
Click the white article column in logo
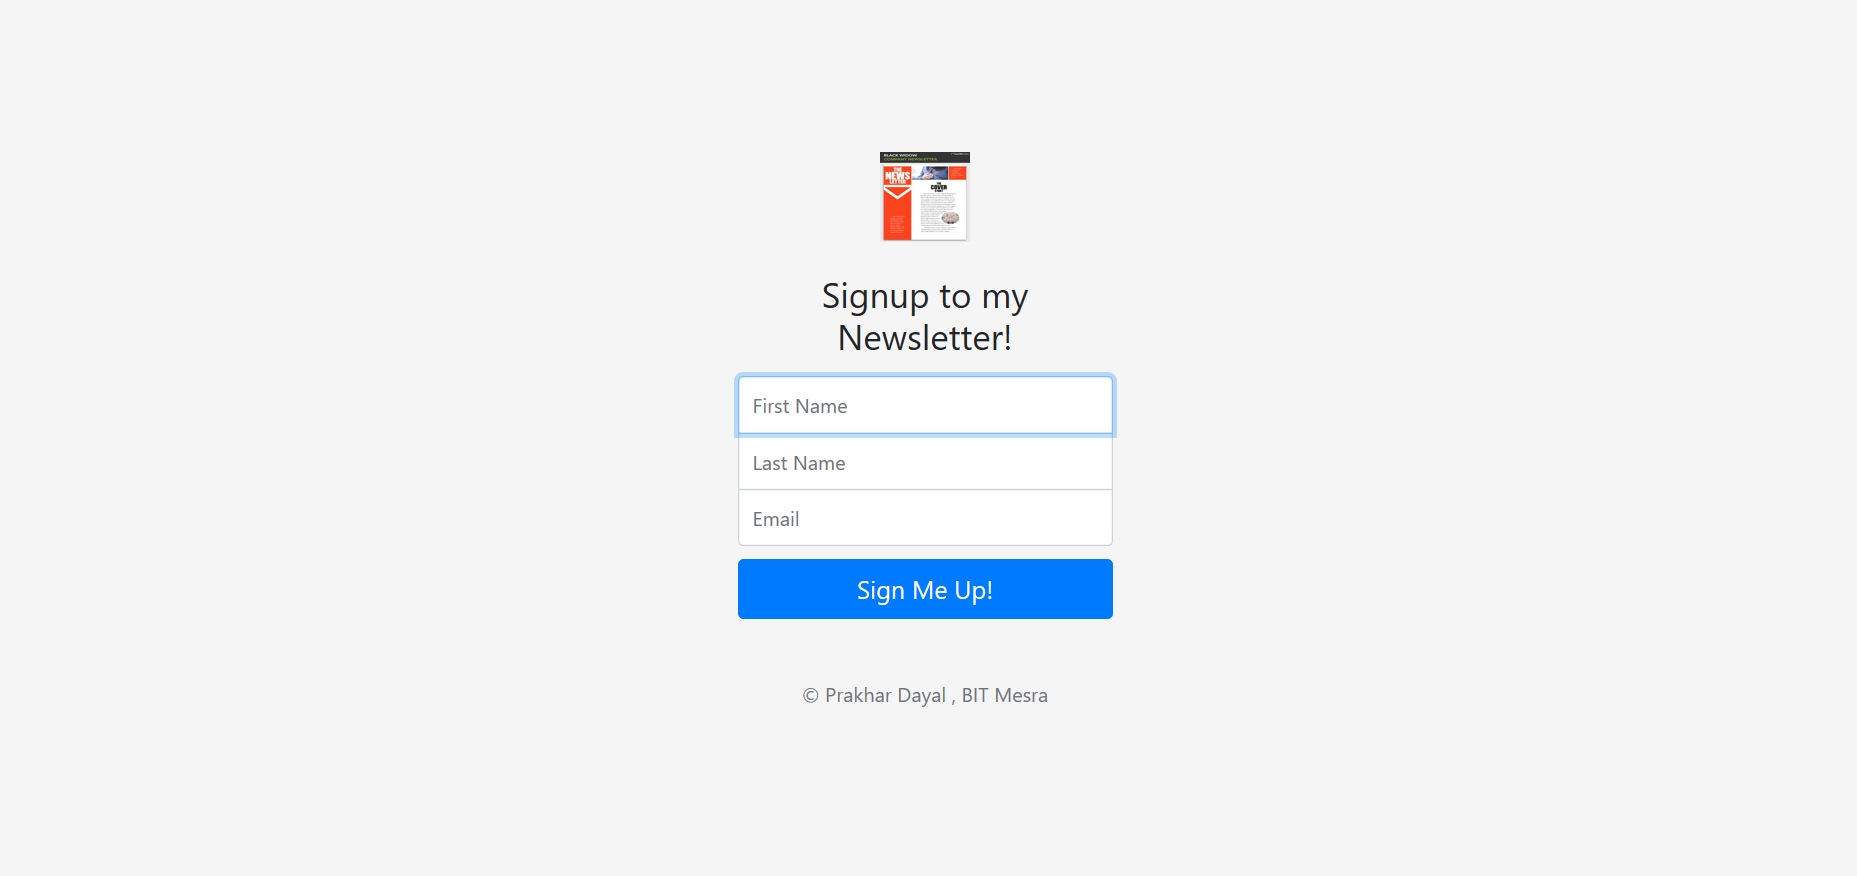939,210
